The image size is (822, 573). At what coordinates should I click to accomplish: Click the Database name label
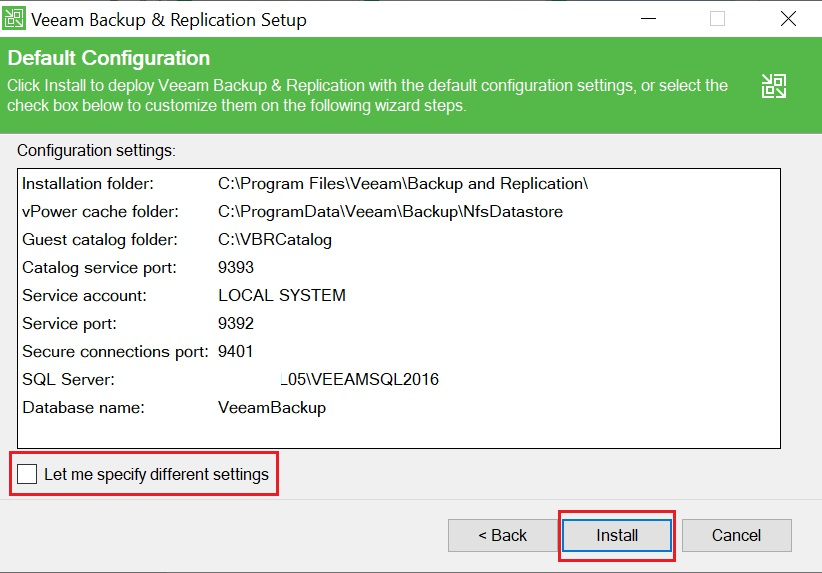coord(83,407)
